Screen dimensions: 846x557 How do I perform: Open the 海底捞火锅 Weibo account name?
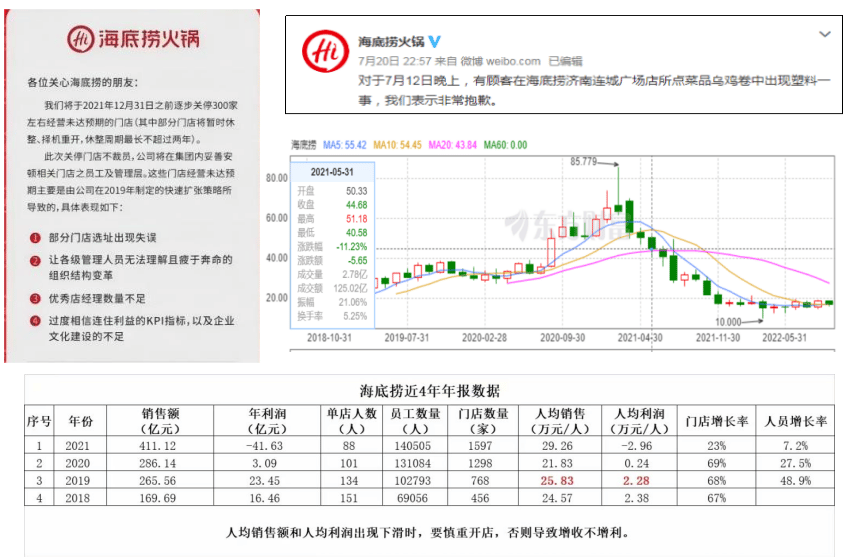point(392,42)
